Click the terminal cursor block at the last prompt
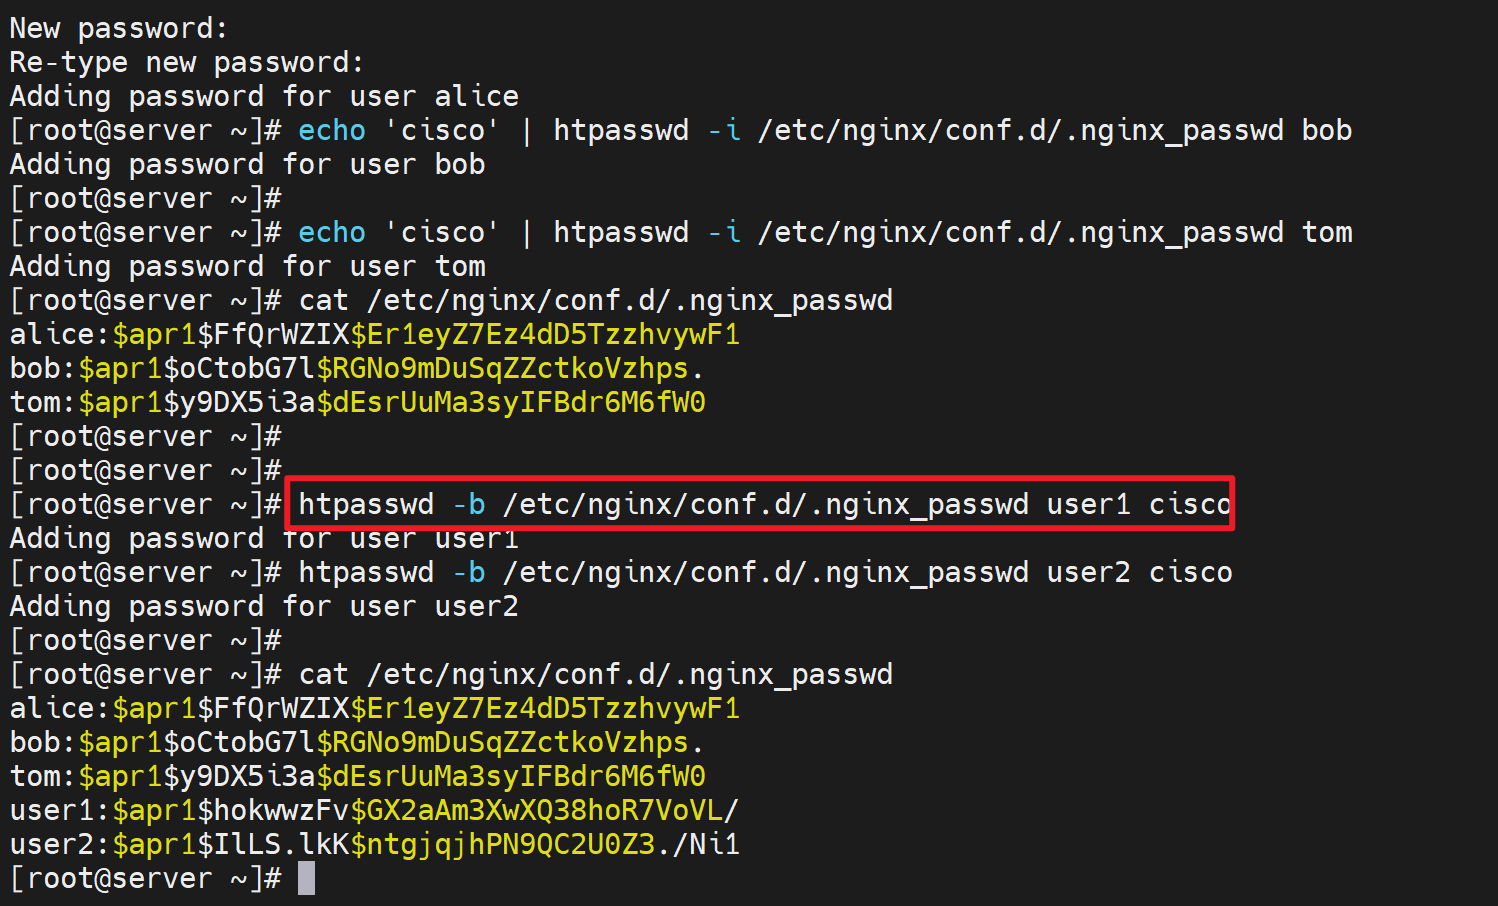Screen dimensions: 1498x906 306,878
